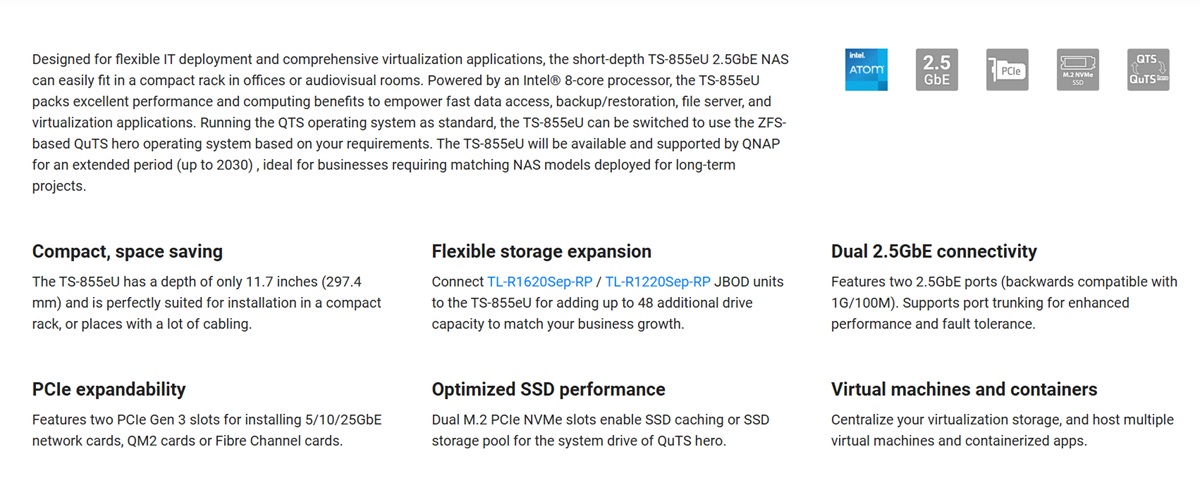Open the M.2 NVMe SSD icon
The image size is (1200, 485).
pos(1078,70)
